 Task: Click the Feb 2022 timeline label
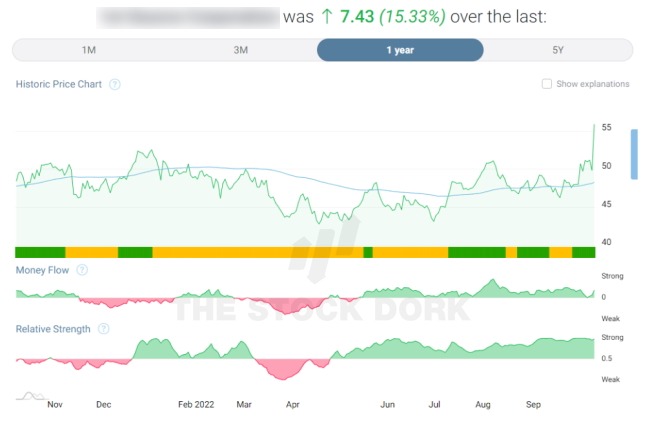point(198,405)
